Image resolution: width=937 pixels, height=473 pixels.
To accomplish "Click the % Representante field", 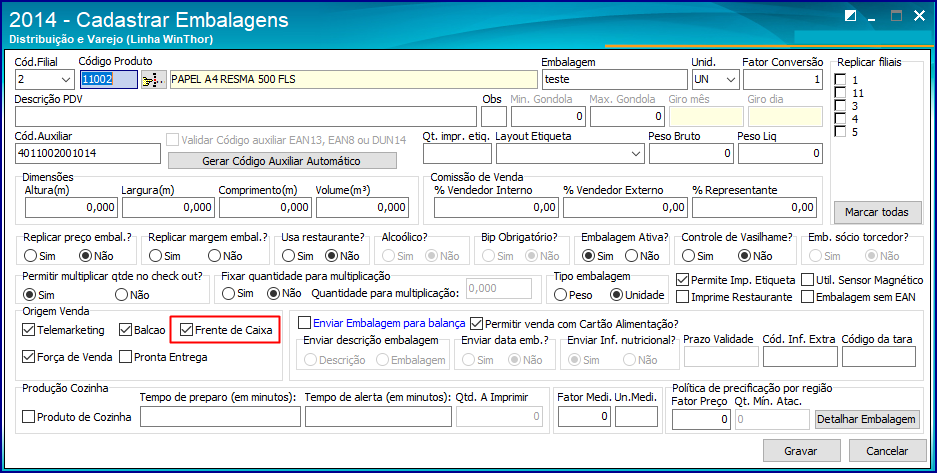I will click(x=755, y=207).
